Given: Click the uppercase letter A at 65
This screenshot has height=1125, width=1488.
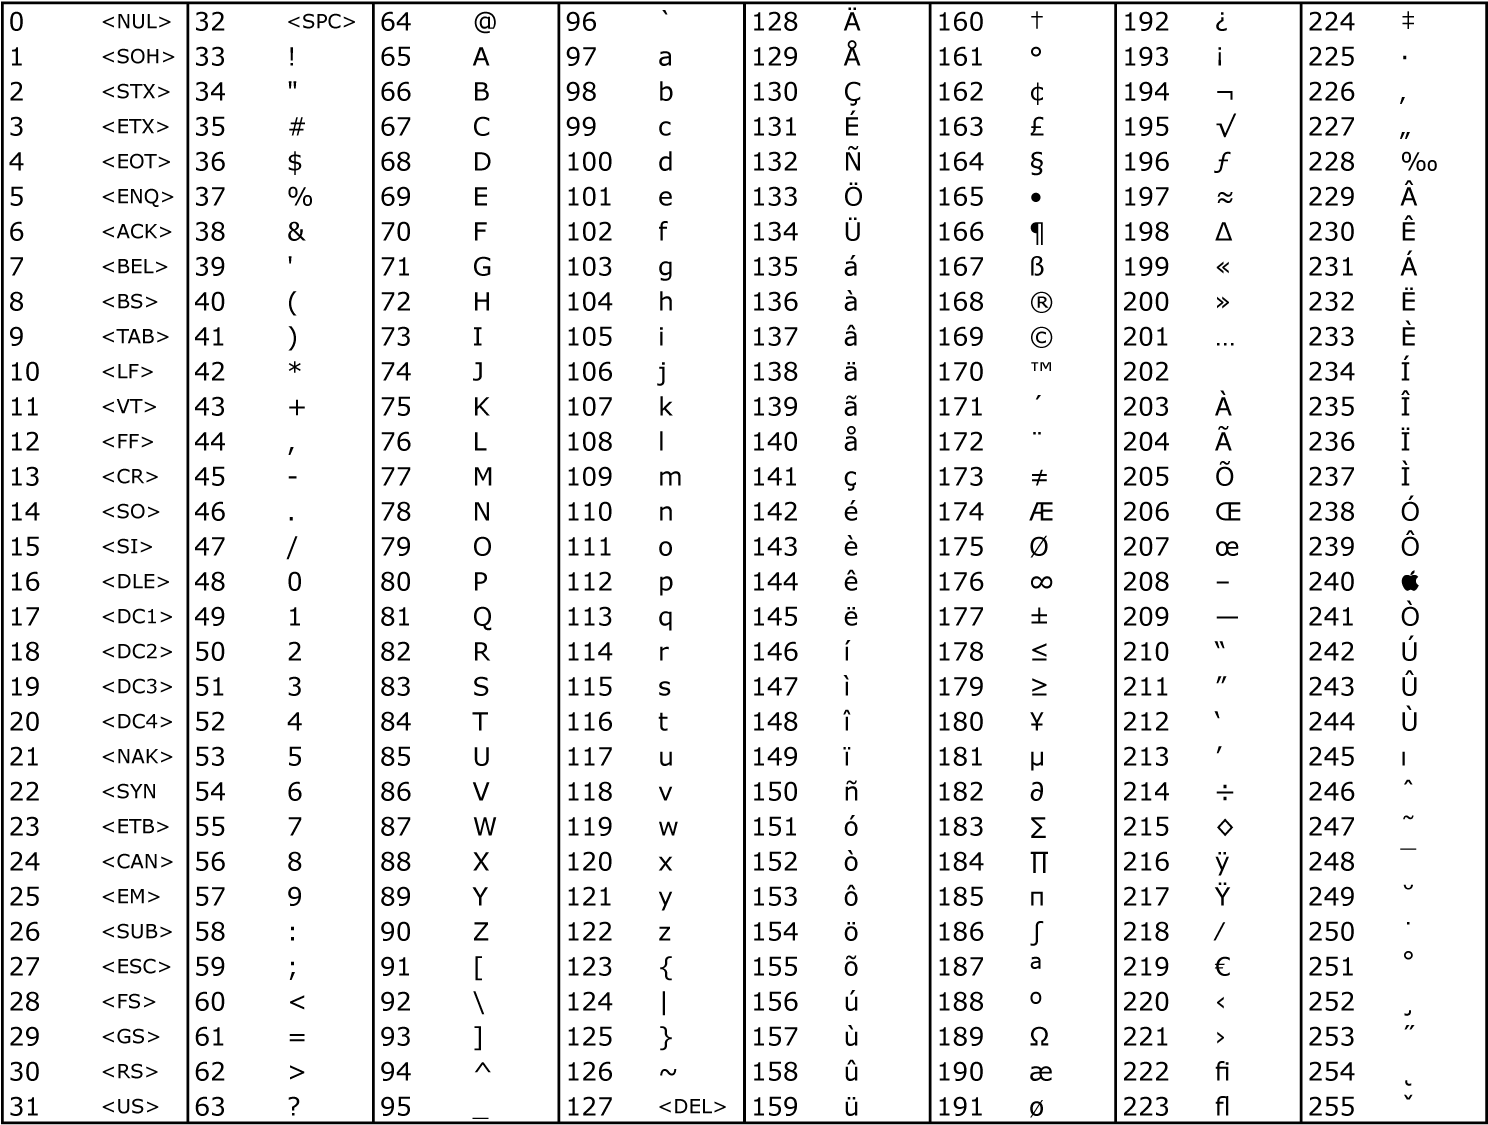Looking at the screenshot, I should (x=483, y=57).
